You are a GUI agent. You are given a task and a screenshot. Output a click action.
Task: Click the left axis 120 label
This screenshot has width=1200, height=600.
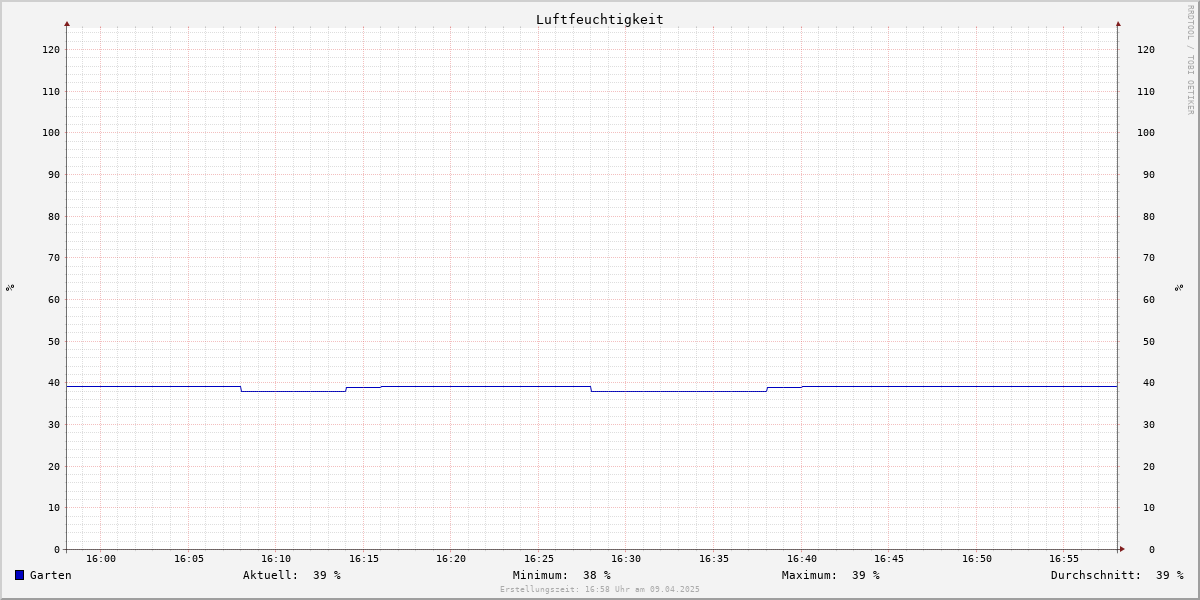coord(51,50)
